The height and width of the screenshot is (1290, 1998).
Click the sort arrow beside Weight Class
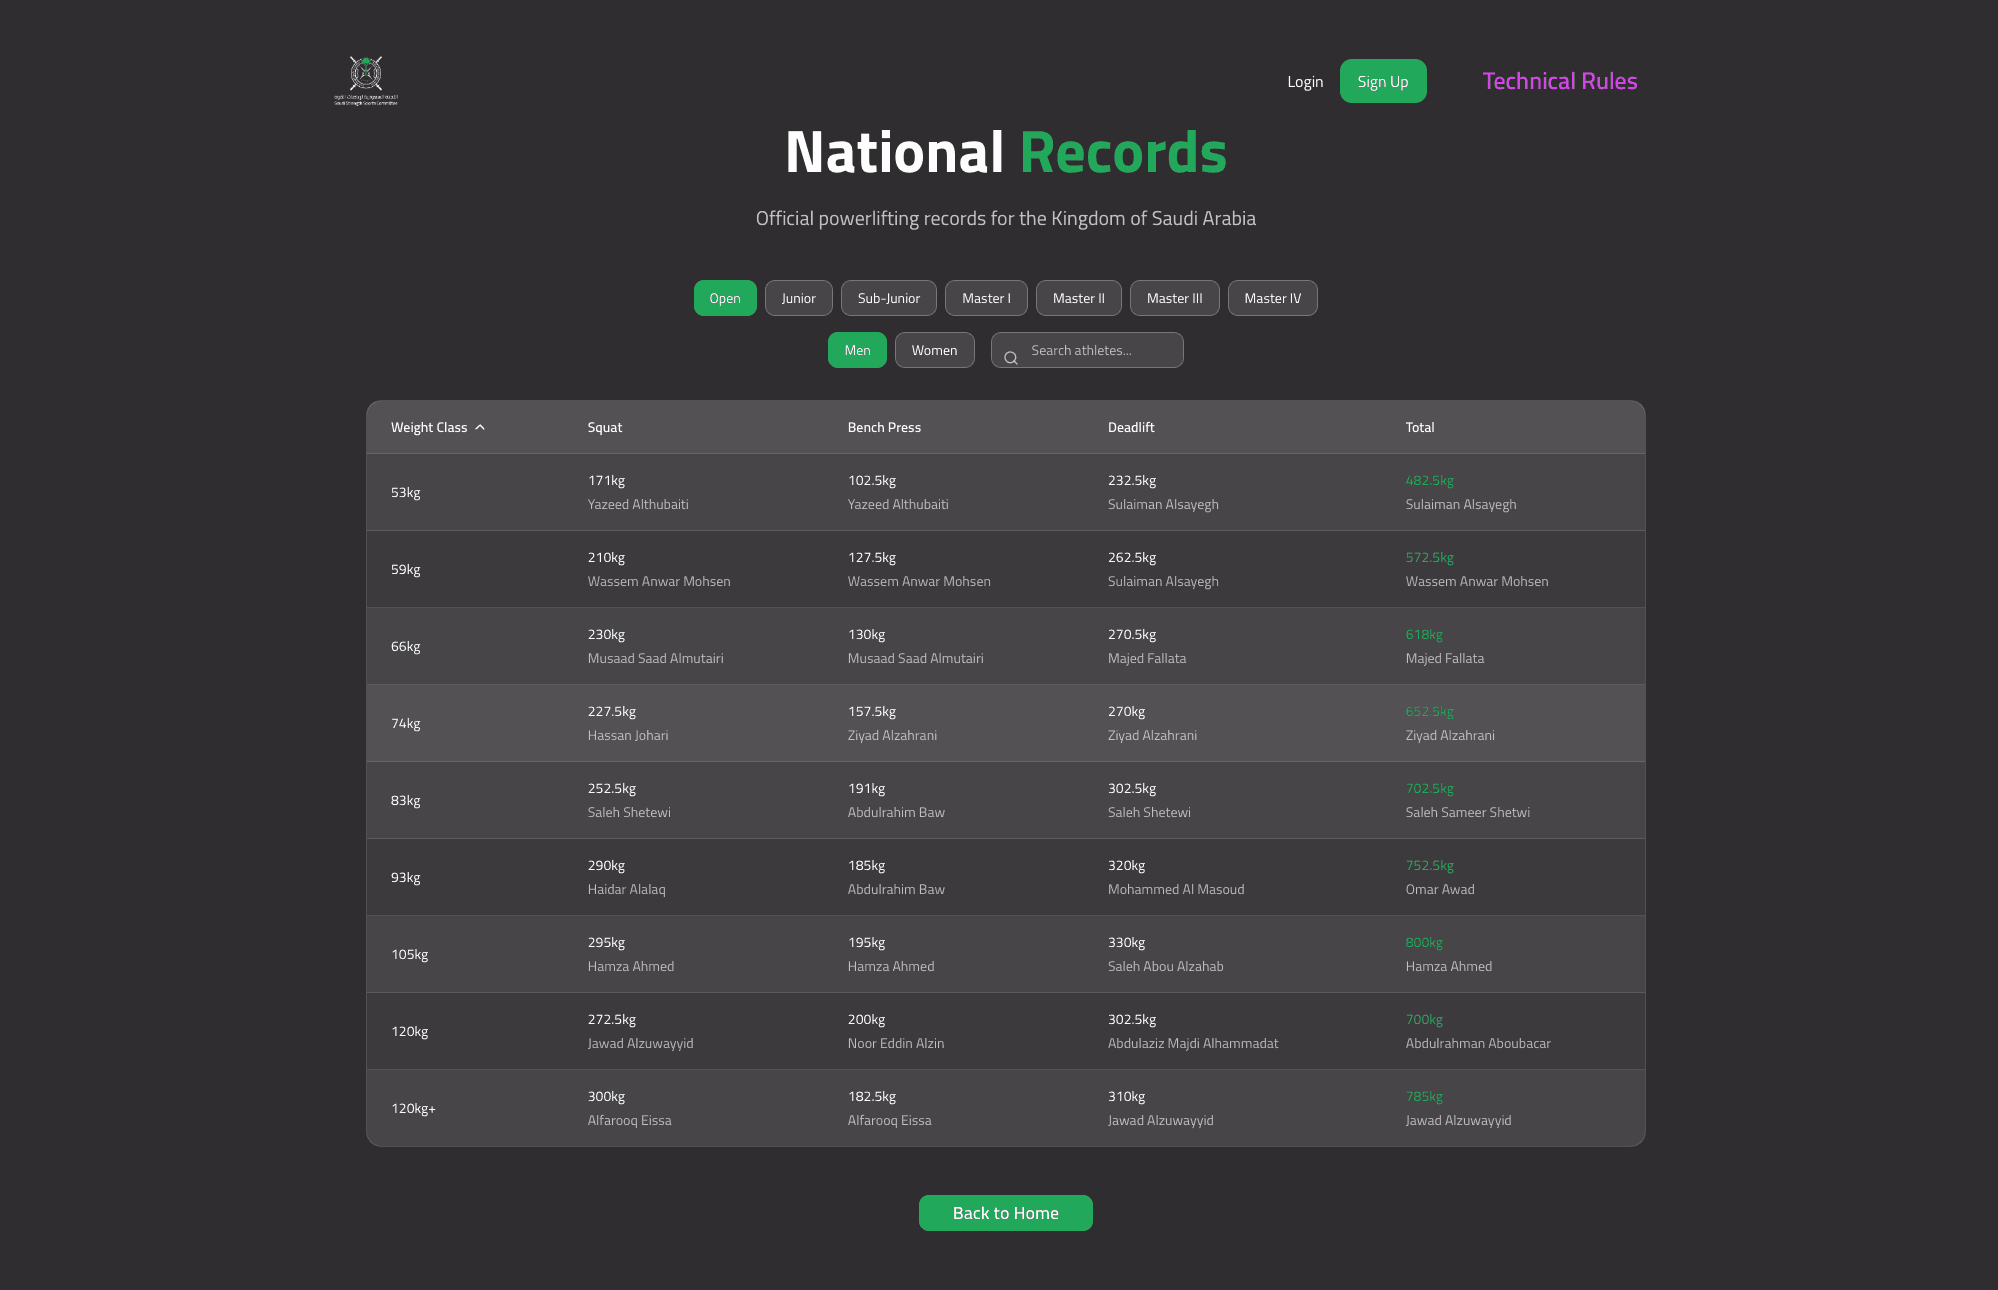point(481,426)
